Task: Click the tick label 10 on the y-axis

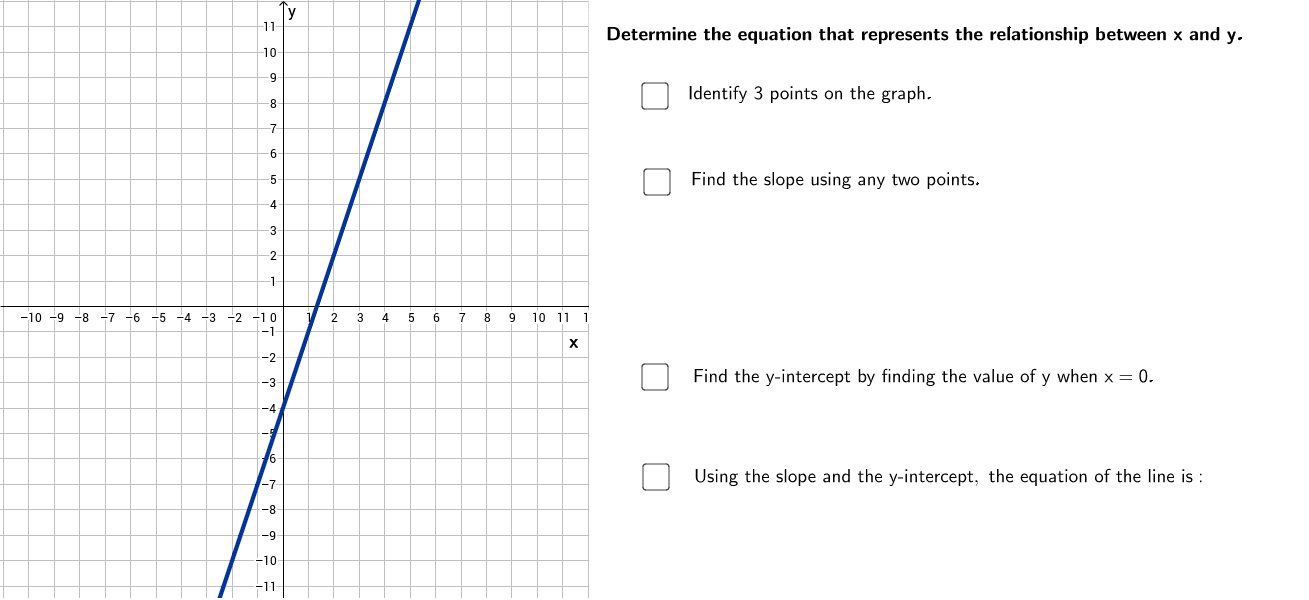Action: pyautogui.click(x=270, y=52)
